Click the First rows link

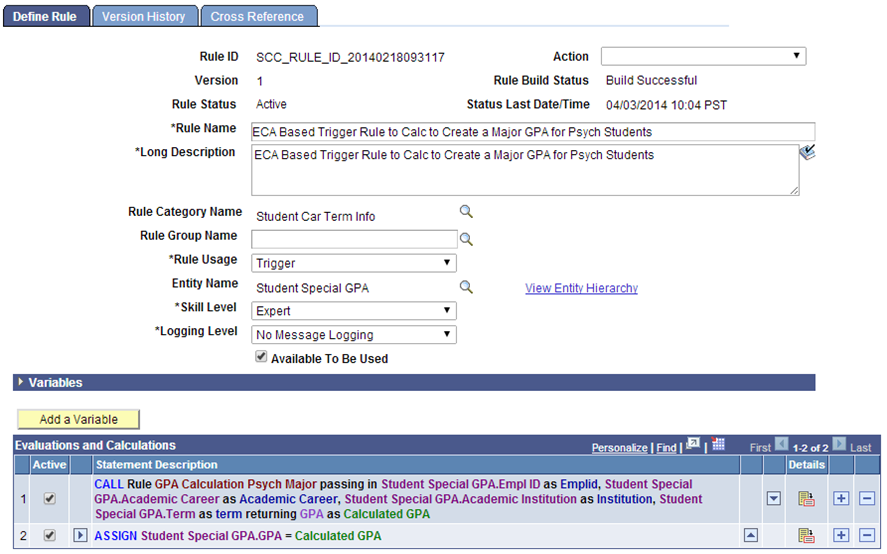coord(760,448)
